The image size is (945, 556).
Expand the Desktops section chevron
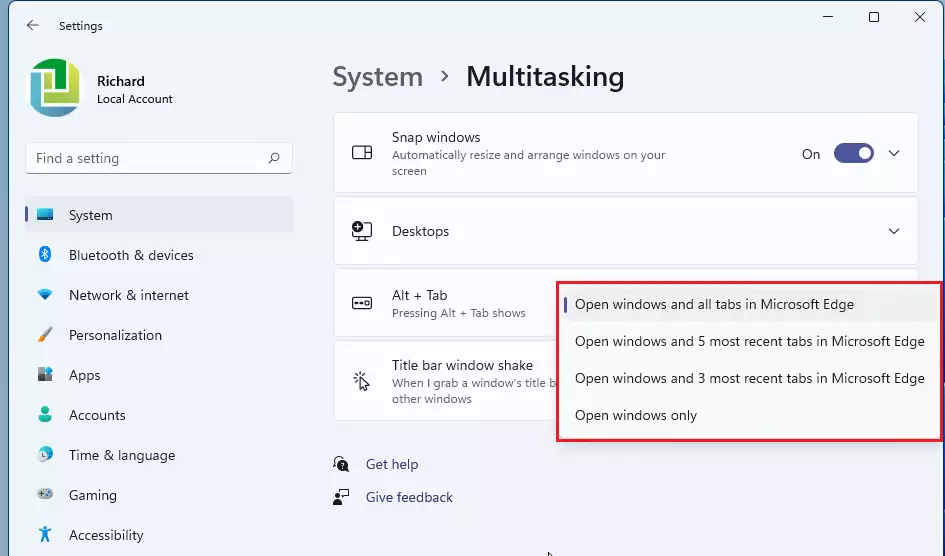[x=894, y=231]
